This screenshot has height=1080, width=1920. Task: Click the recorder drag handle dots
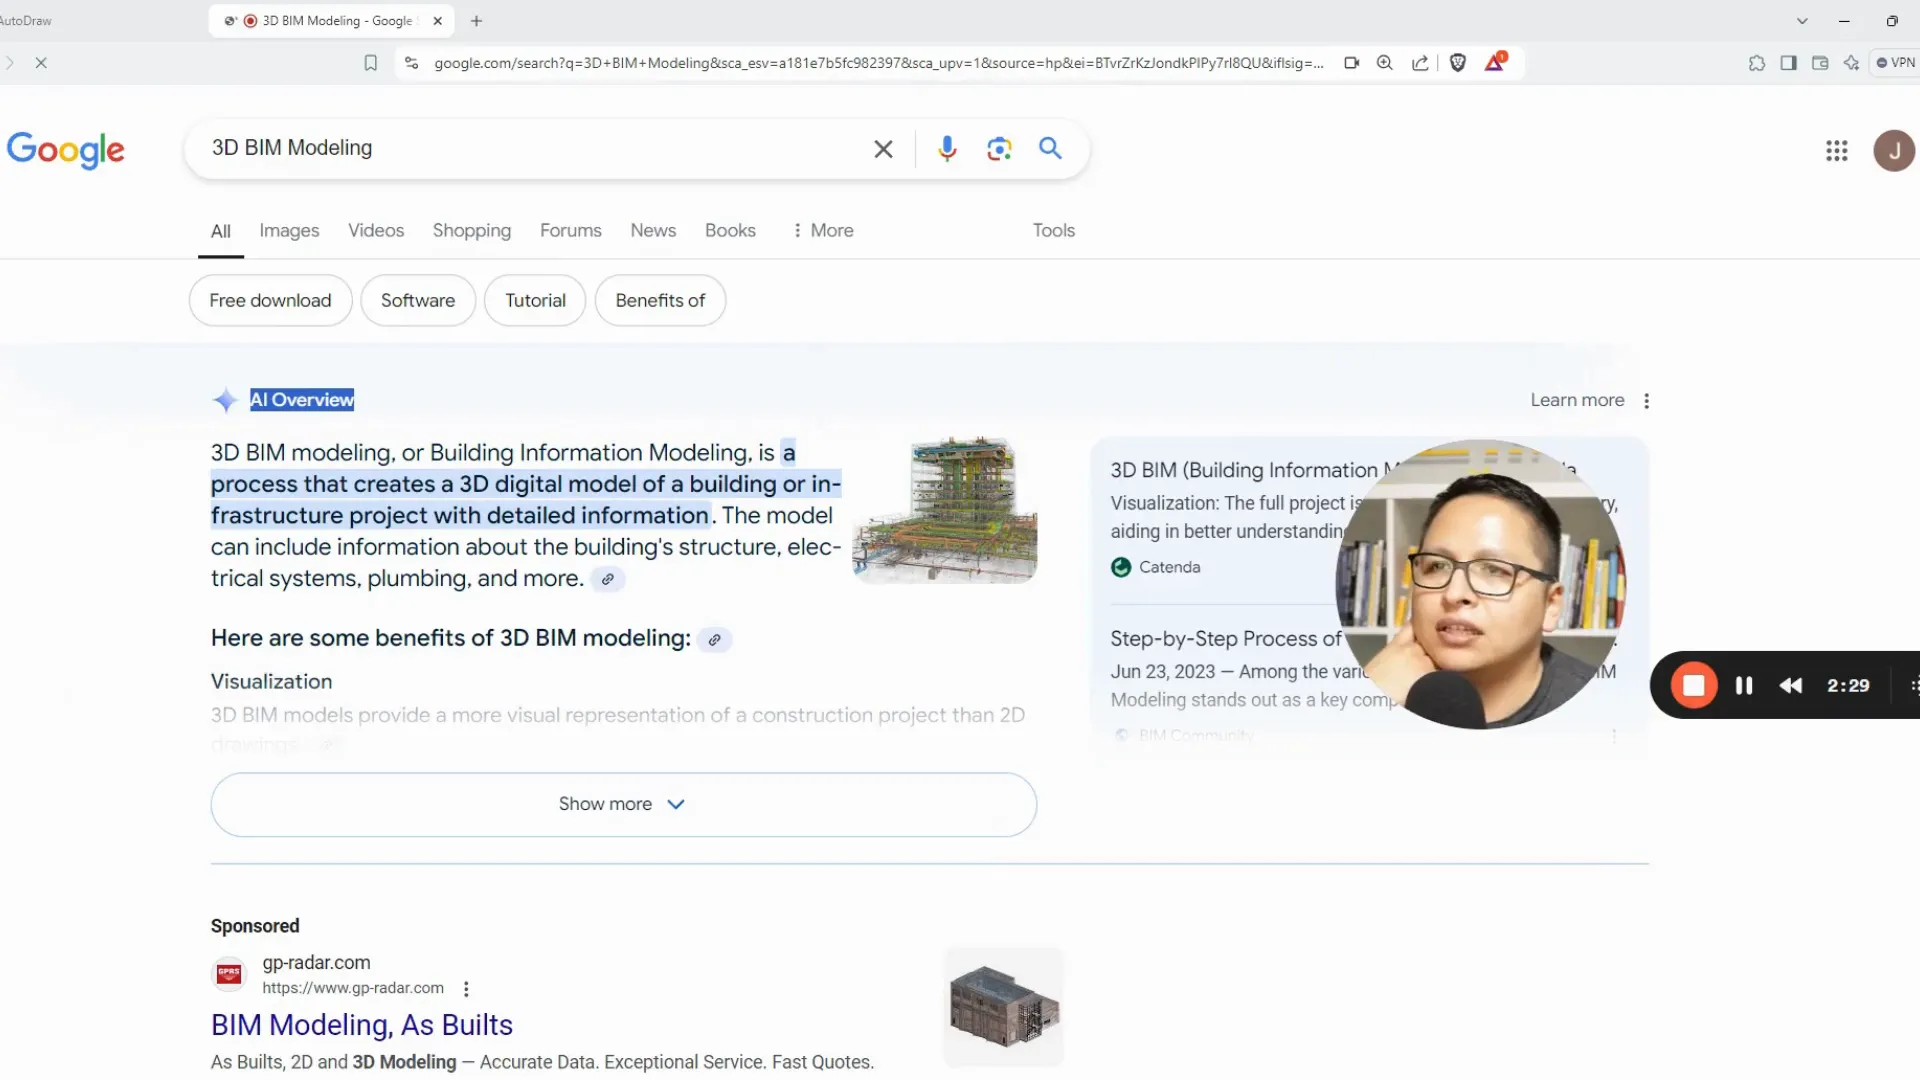(1913, 686)
